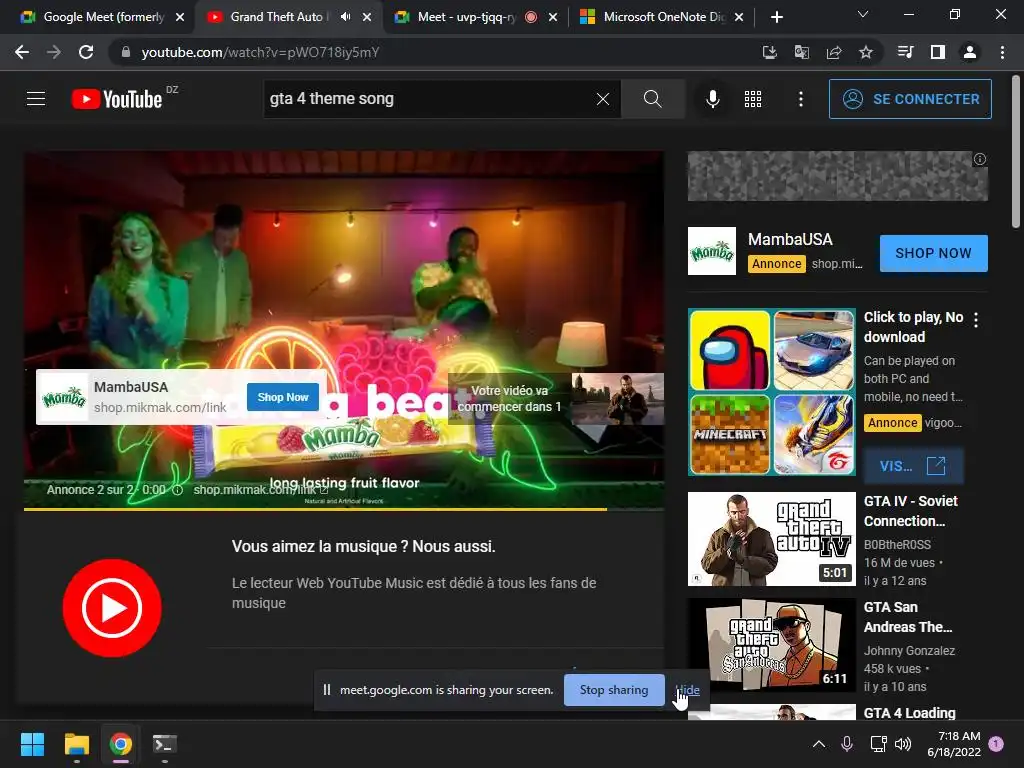Open the Windows Start button
Image resolution: width=1024 pixels, height=768 pixels.
(x=32, y=744)
